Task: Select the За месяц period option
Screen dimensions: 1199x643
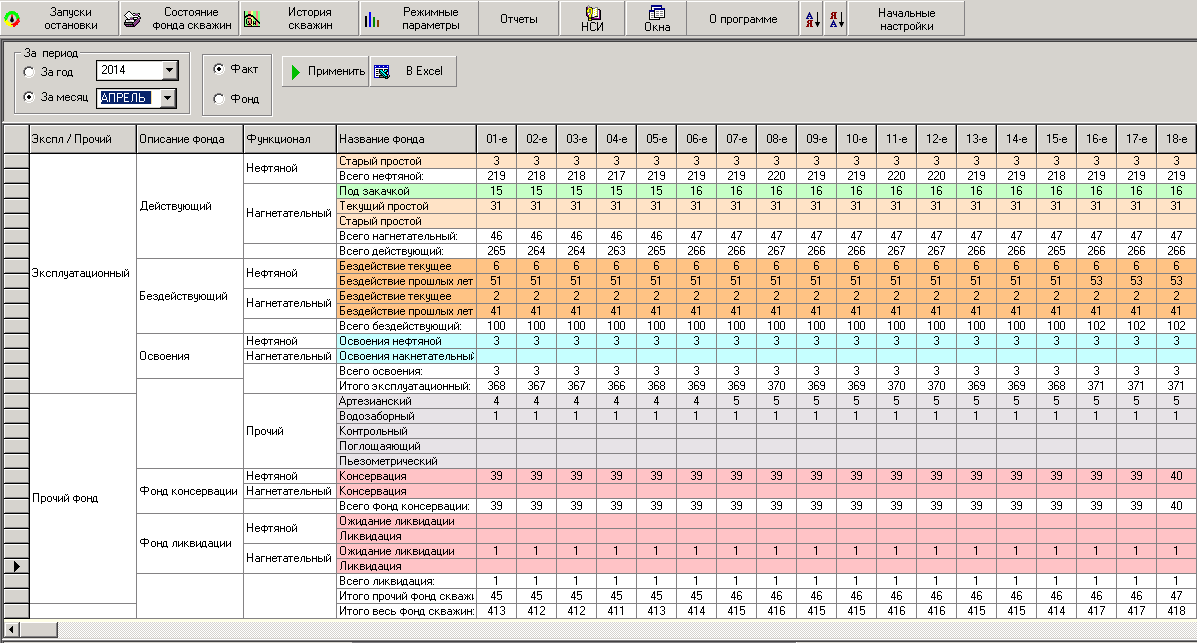Action: click(x=29, y=97)
